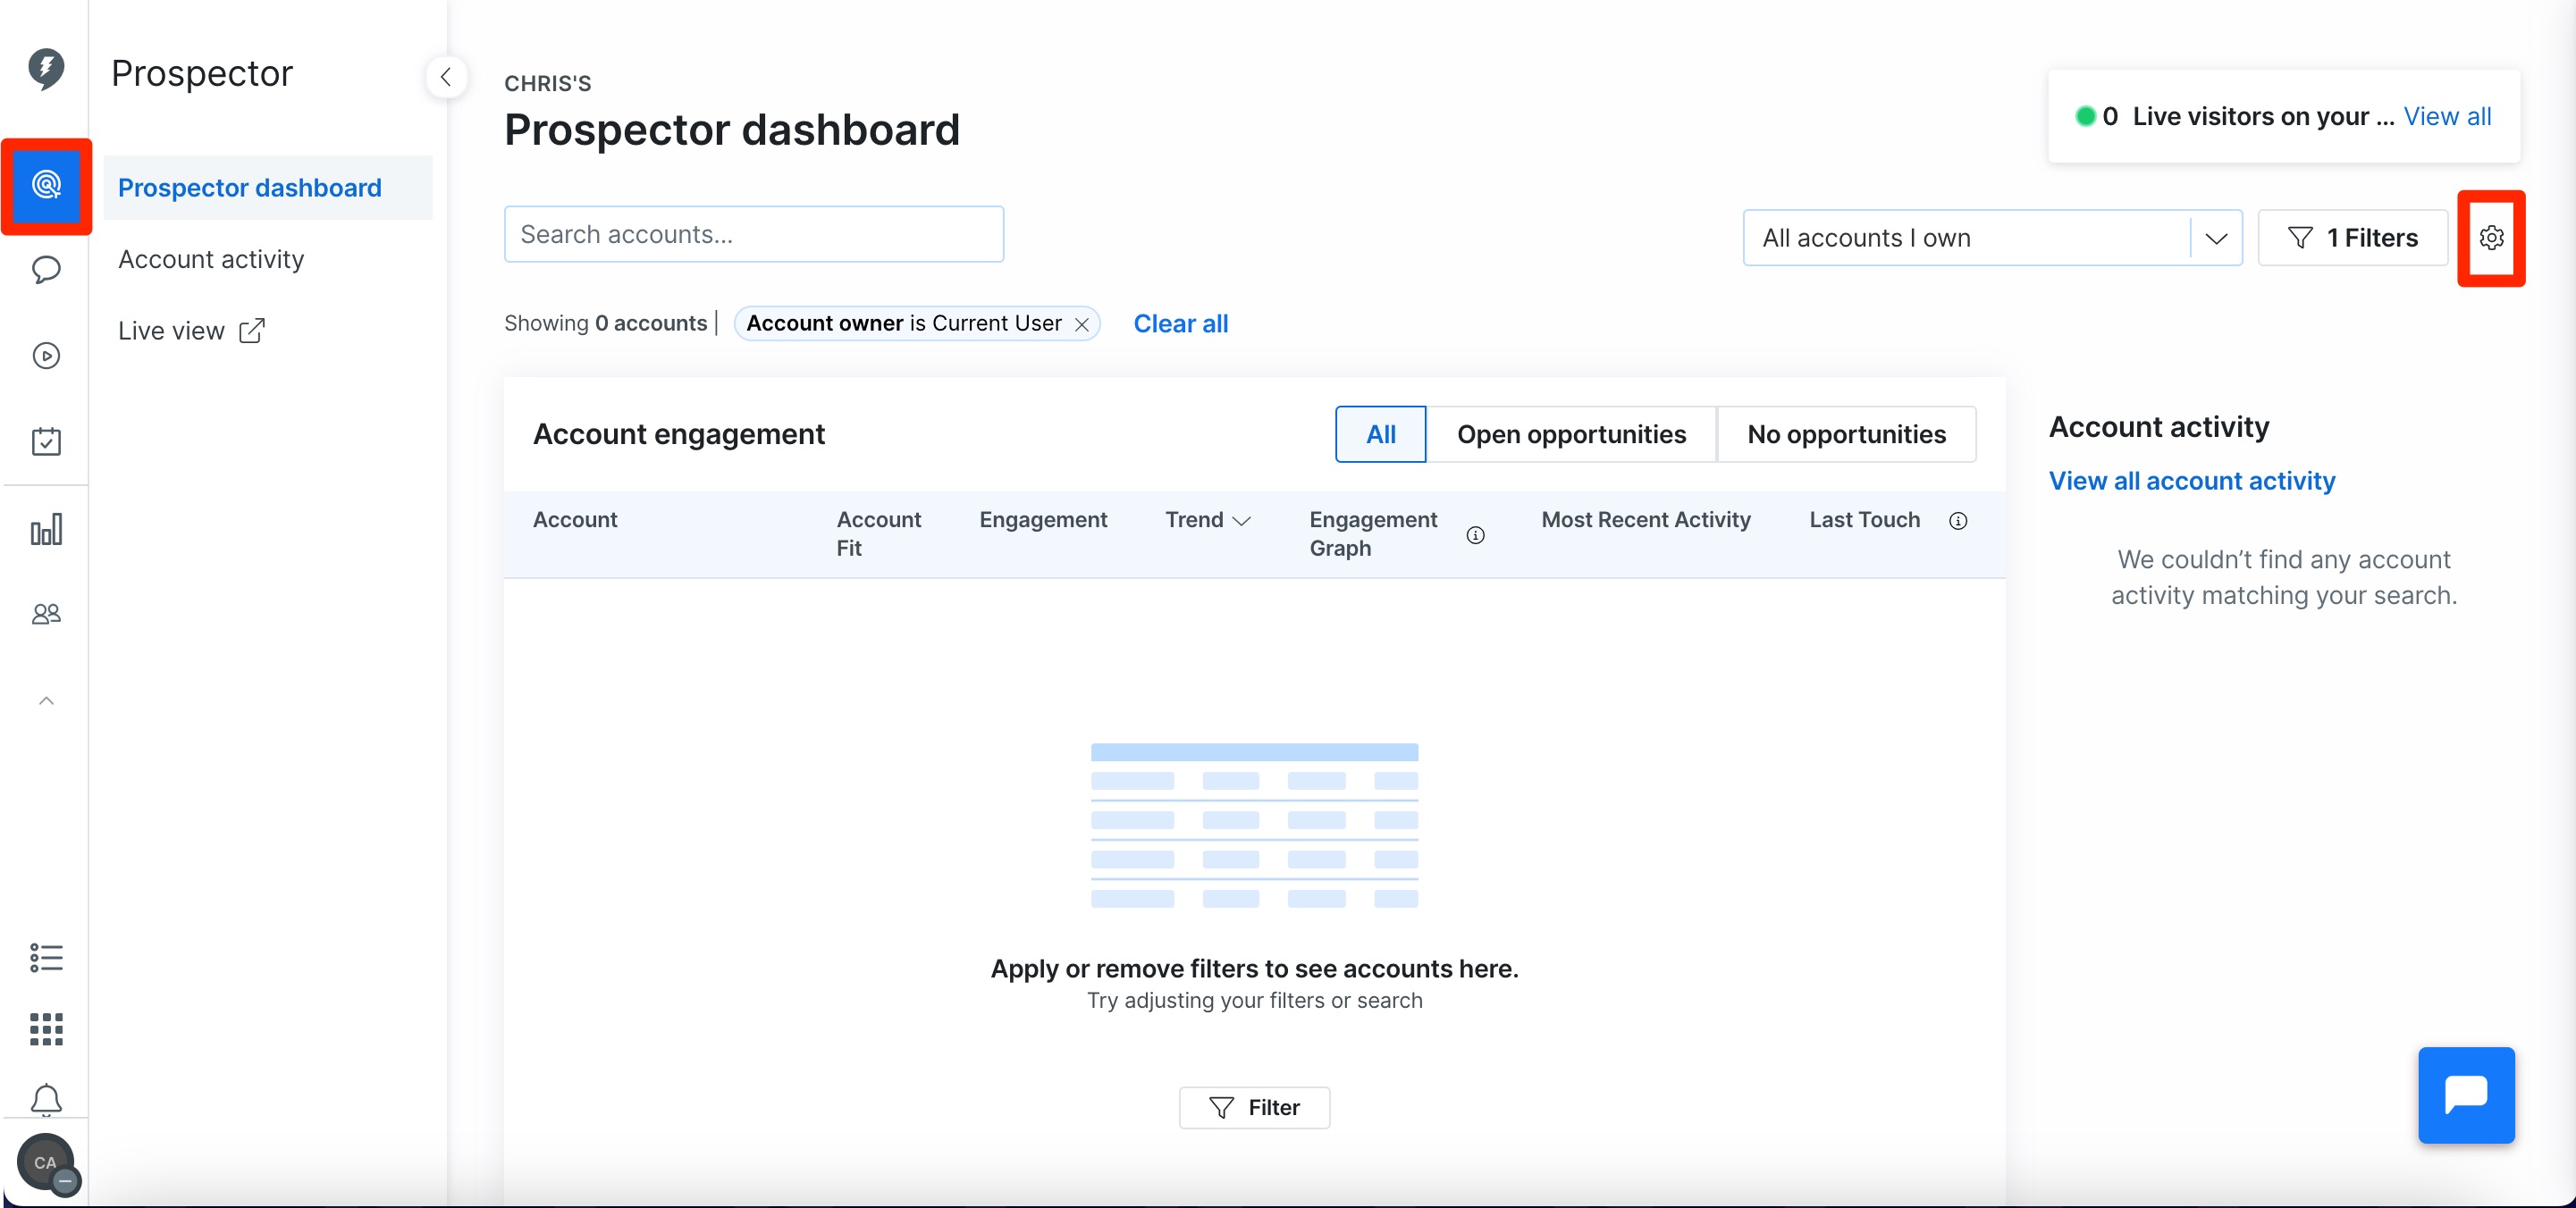Focus the Search accounts field
2576x1208 pixels.
[754, 234]
